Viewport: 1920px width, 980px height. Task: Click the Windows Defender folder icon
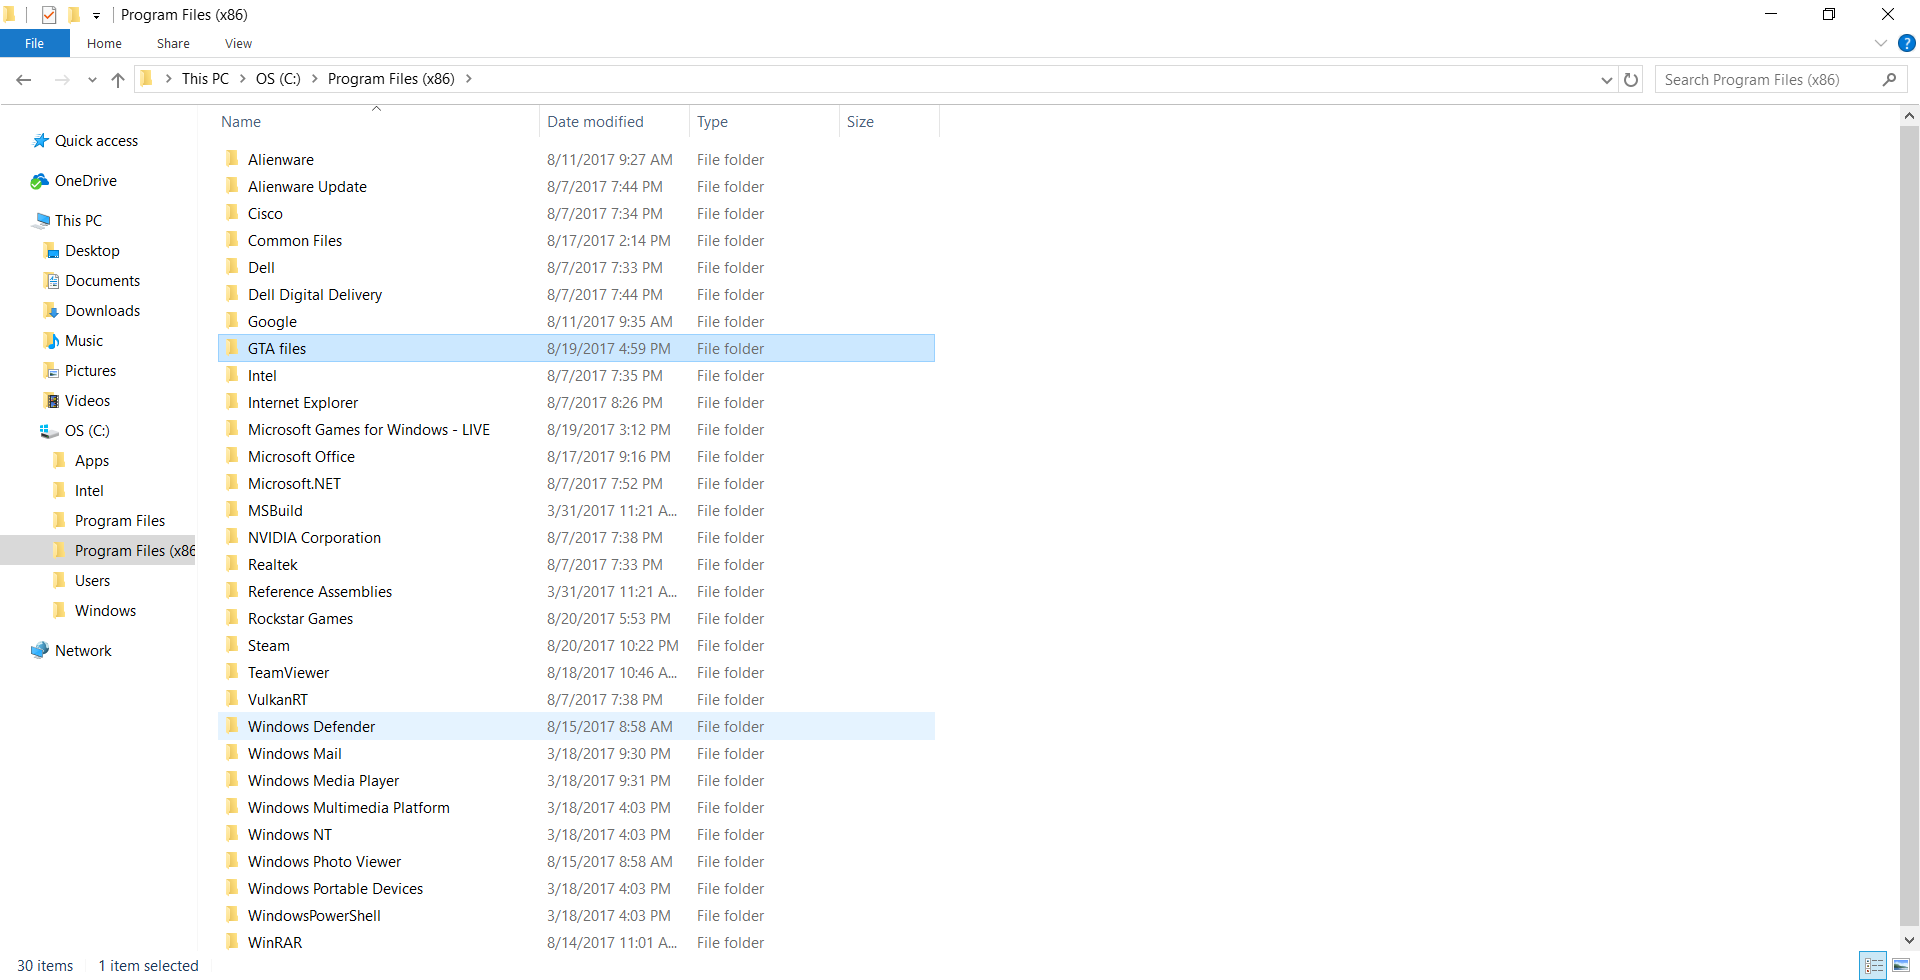(232, 726)
